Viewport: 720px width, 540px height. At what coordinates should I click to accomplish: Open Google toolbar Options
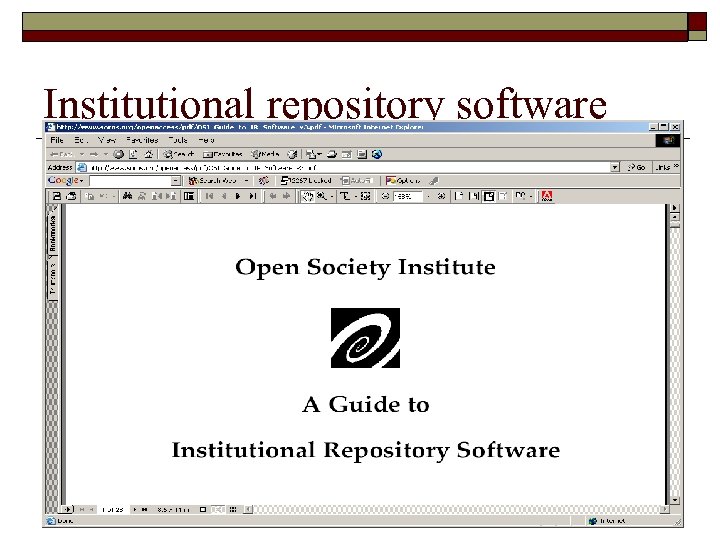point(403,181)
